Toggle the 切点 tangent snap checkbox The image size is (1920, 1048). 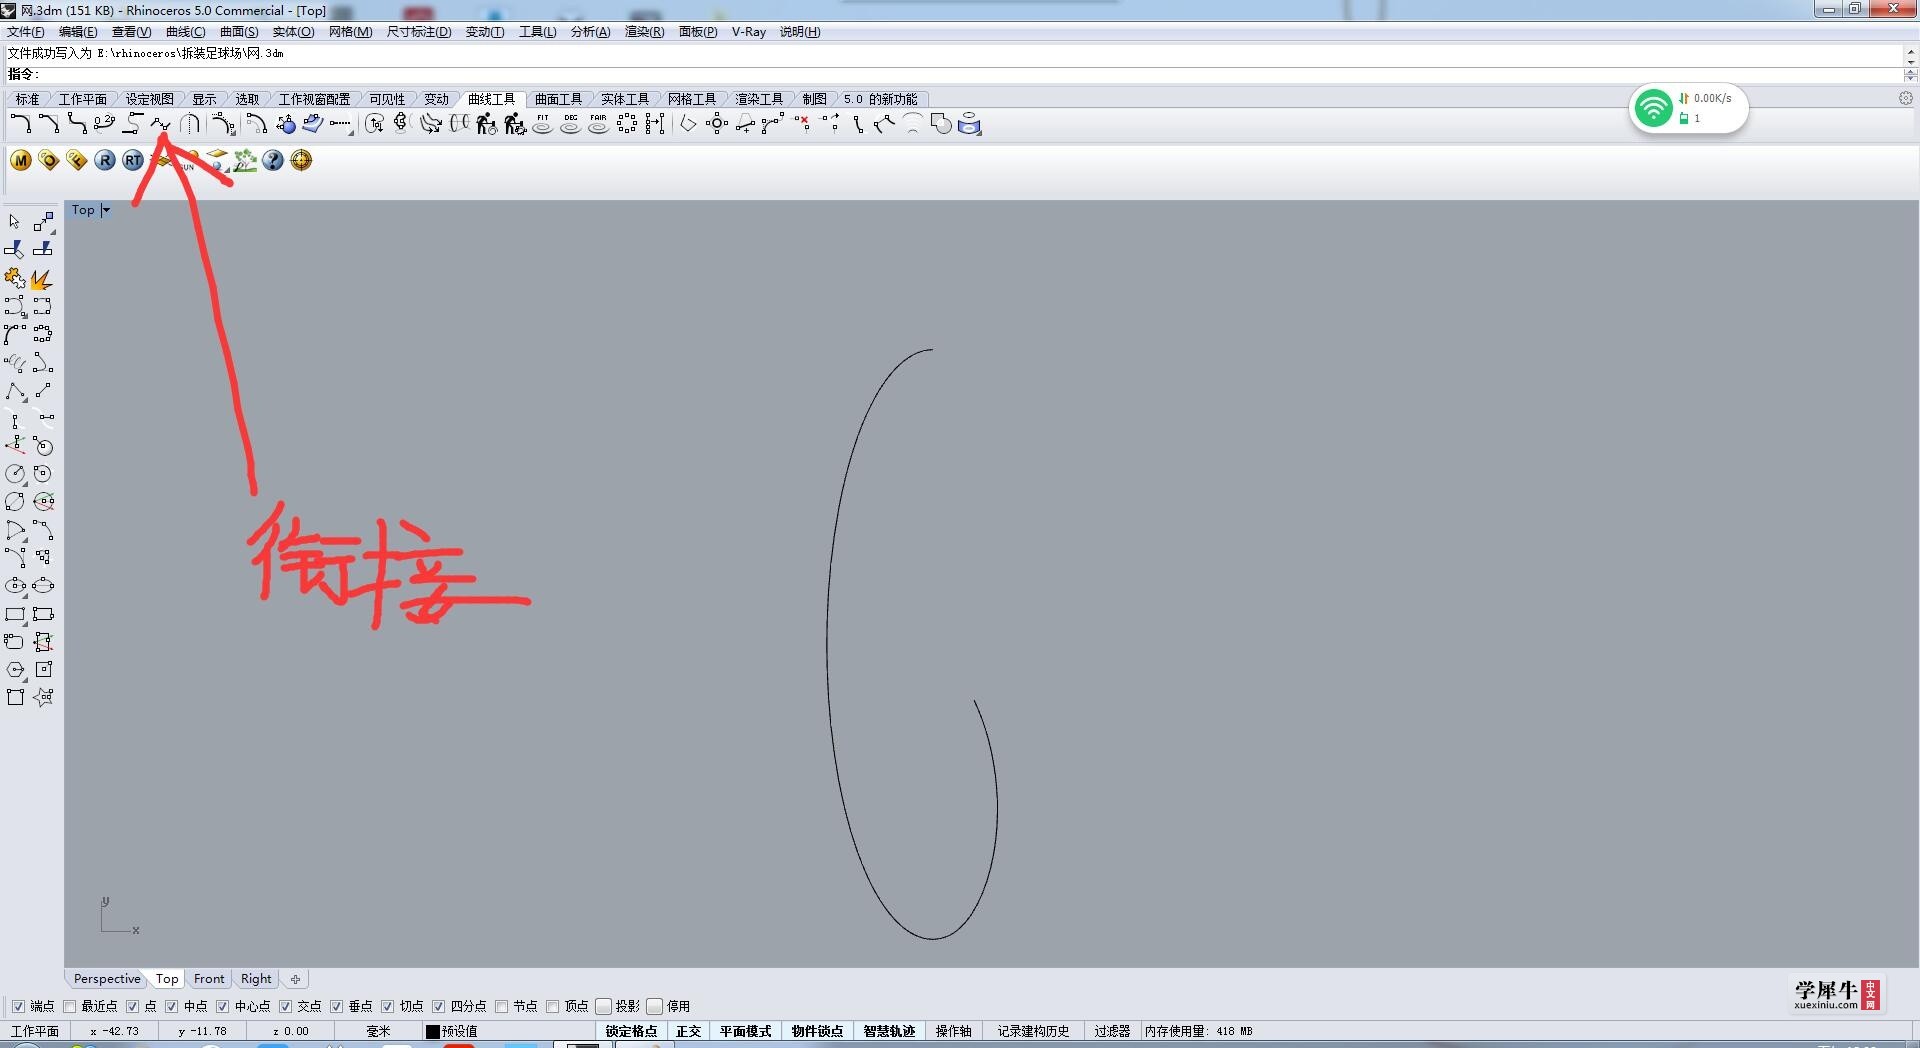[387, 1006]
